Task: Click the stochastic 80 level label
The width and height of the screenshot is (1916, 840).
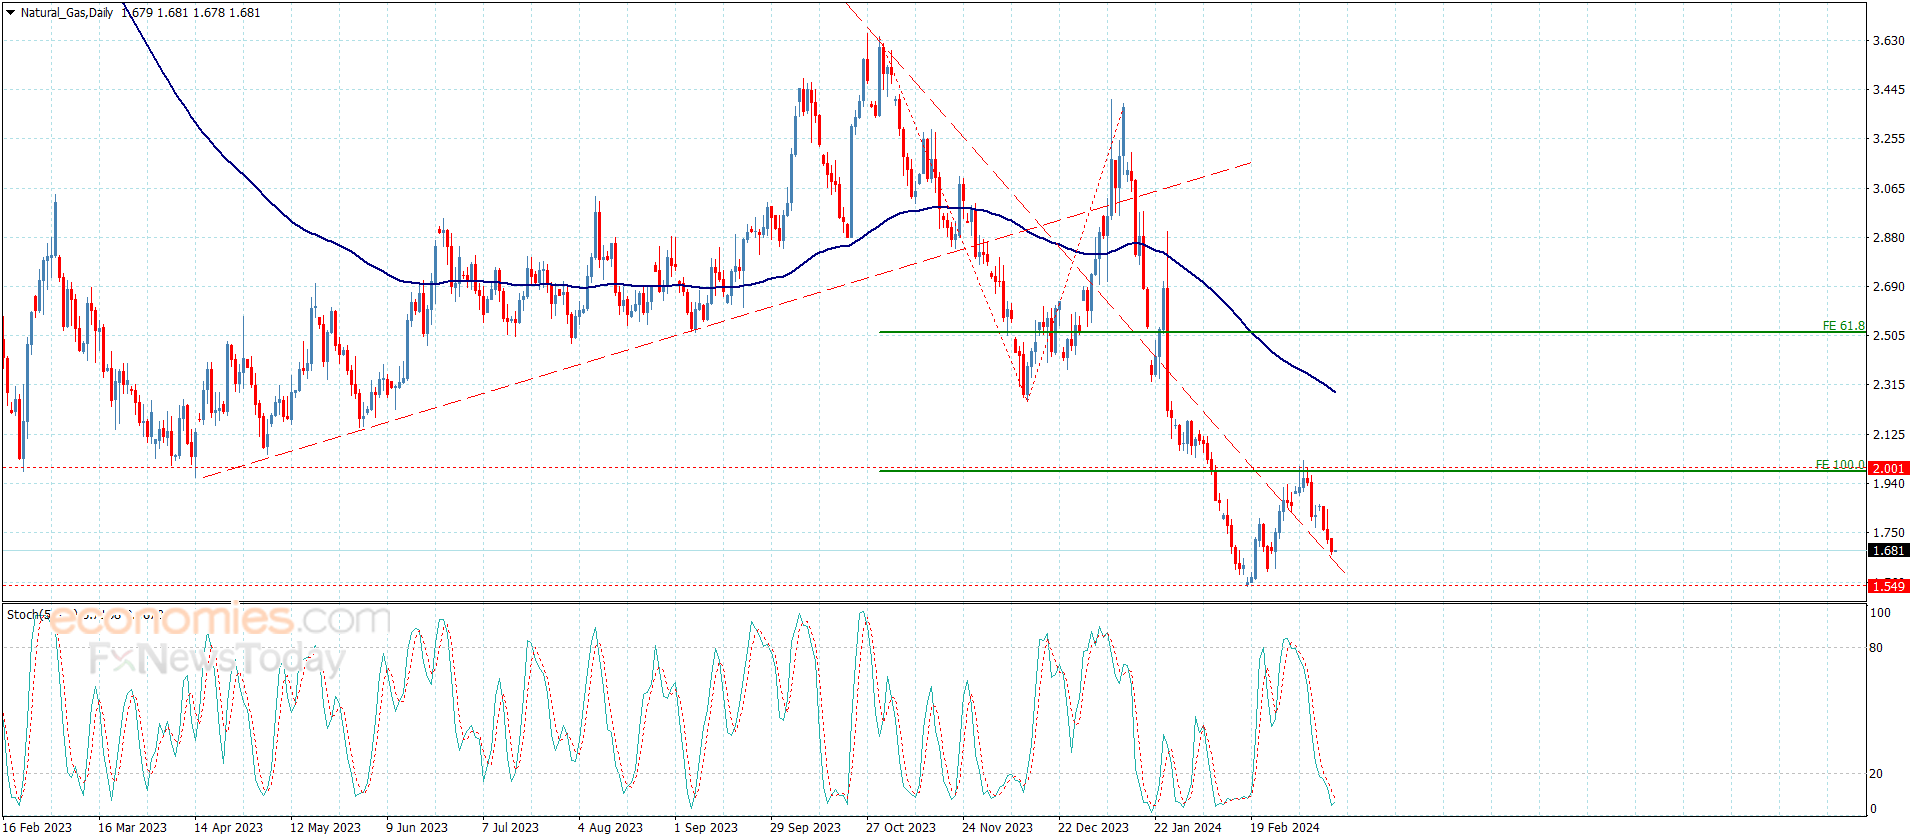Action: [x=1876, y=648]
